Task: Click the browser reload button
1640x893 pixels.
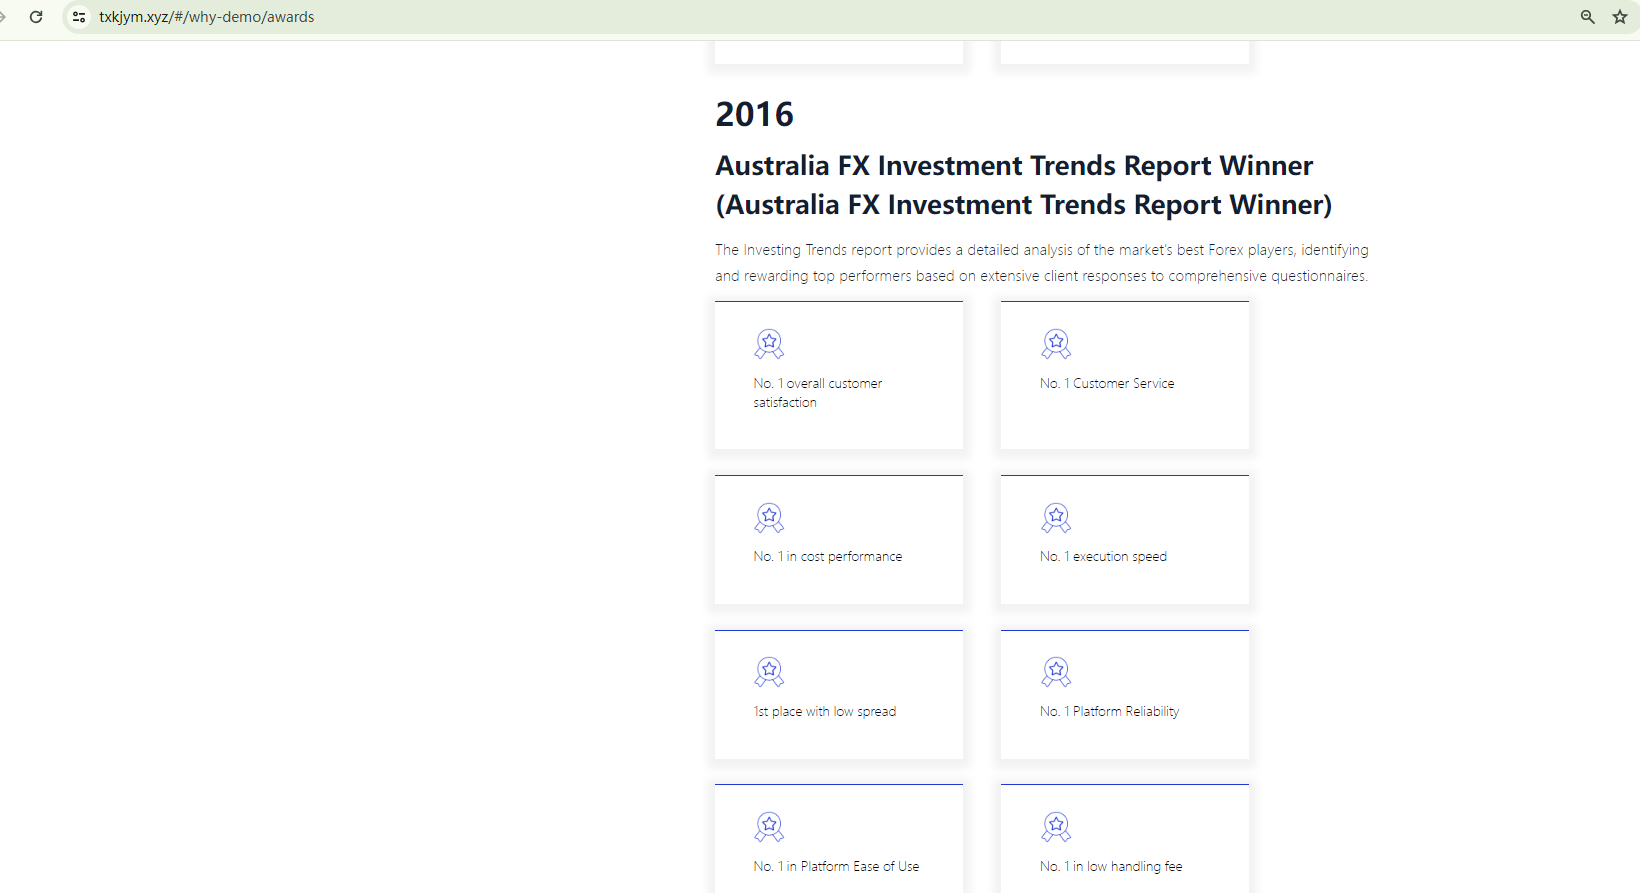Action: [x=36, y=17]
